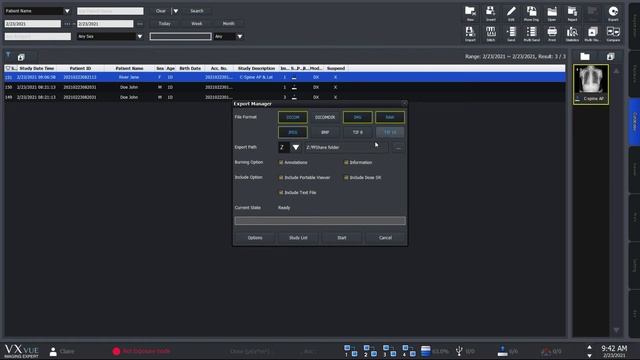The width and height of the screenshot is (640, 360).
Task: Toggle TIF 8 file format button
Action: (x=358, y=132)
